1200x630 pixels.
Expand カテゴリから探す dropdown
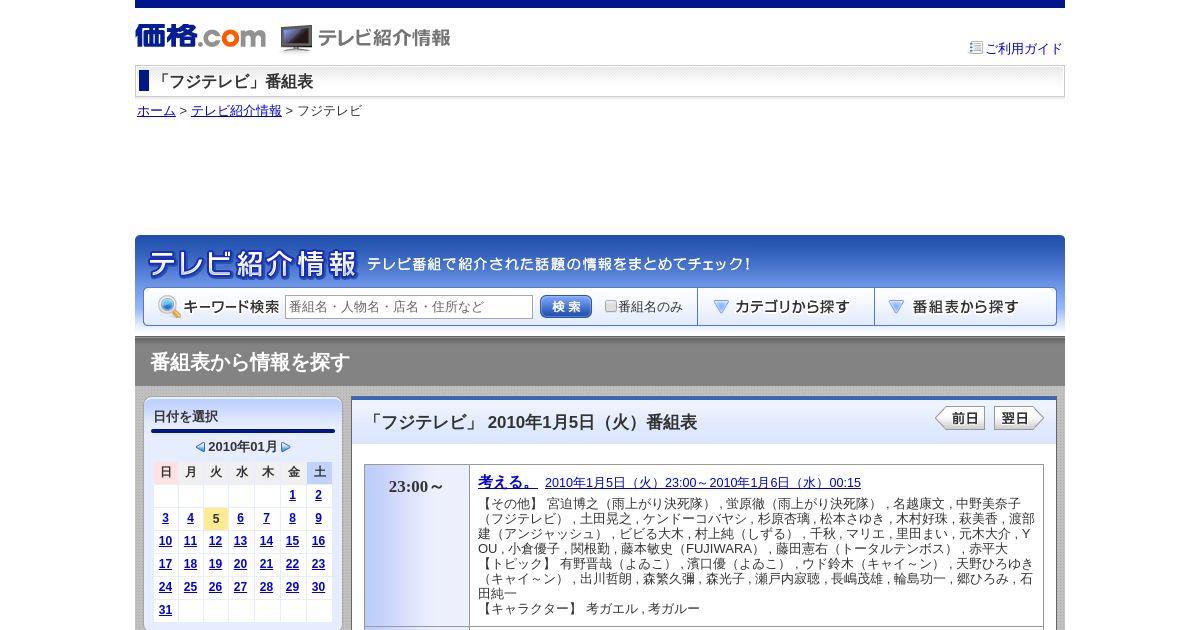[x=786, y=307]
